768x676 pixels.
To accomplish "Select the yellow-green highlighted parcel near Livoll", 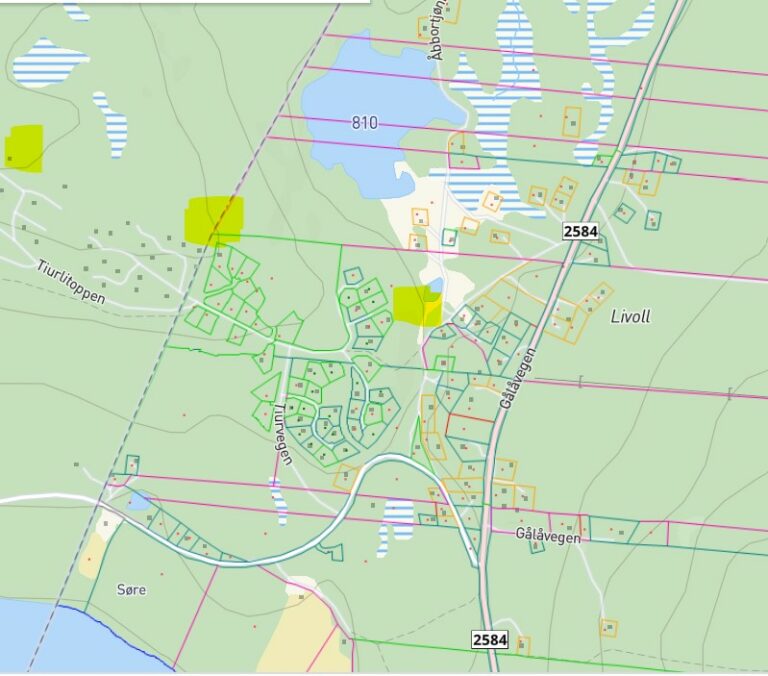I will (x=417, y=306).
